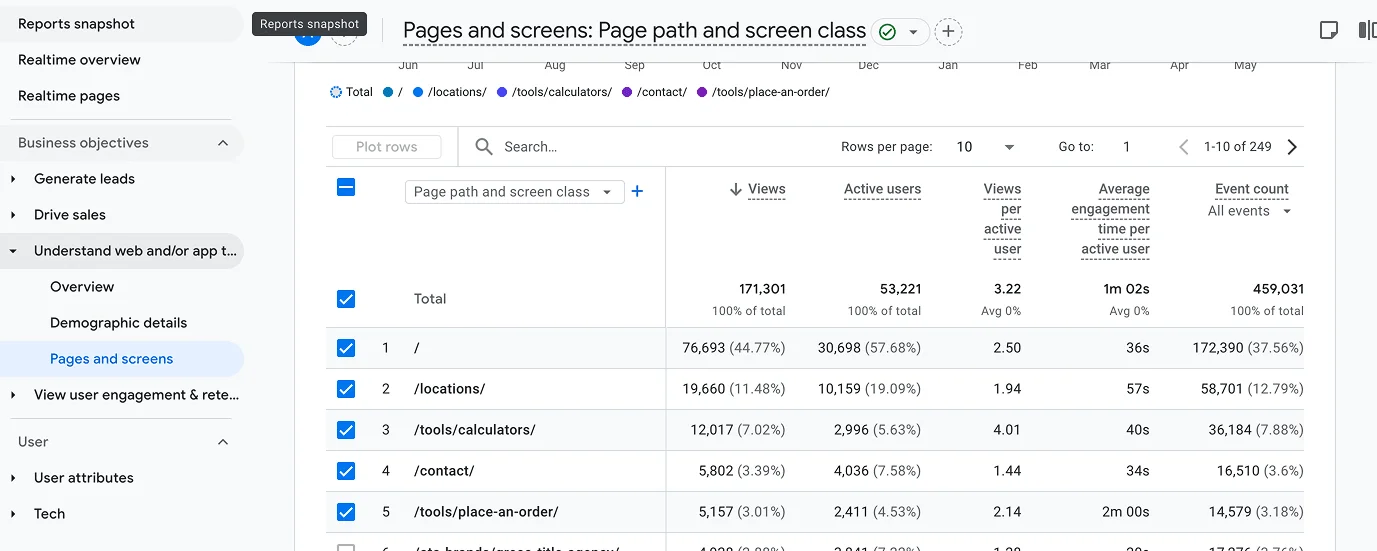Uncheck the Total row checkbox
This screenshot has height=551, width=1377.
click(346, 299)
